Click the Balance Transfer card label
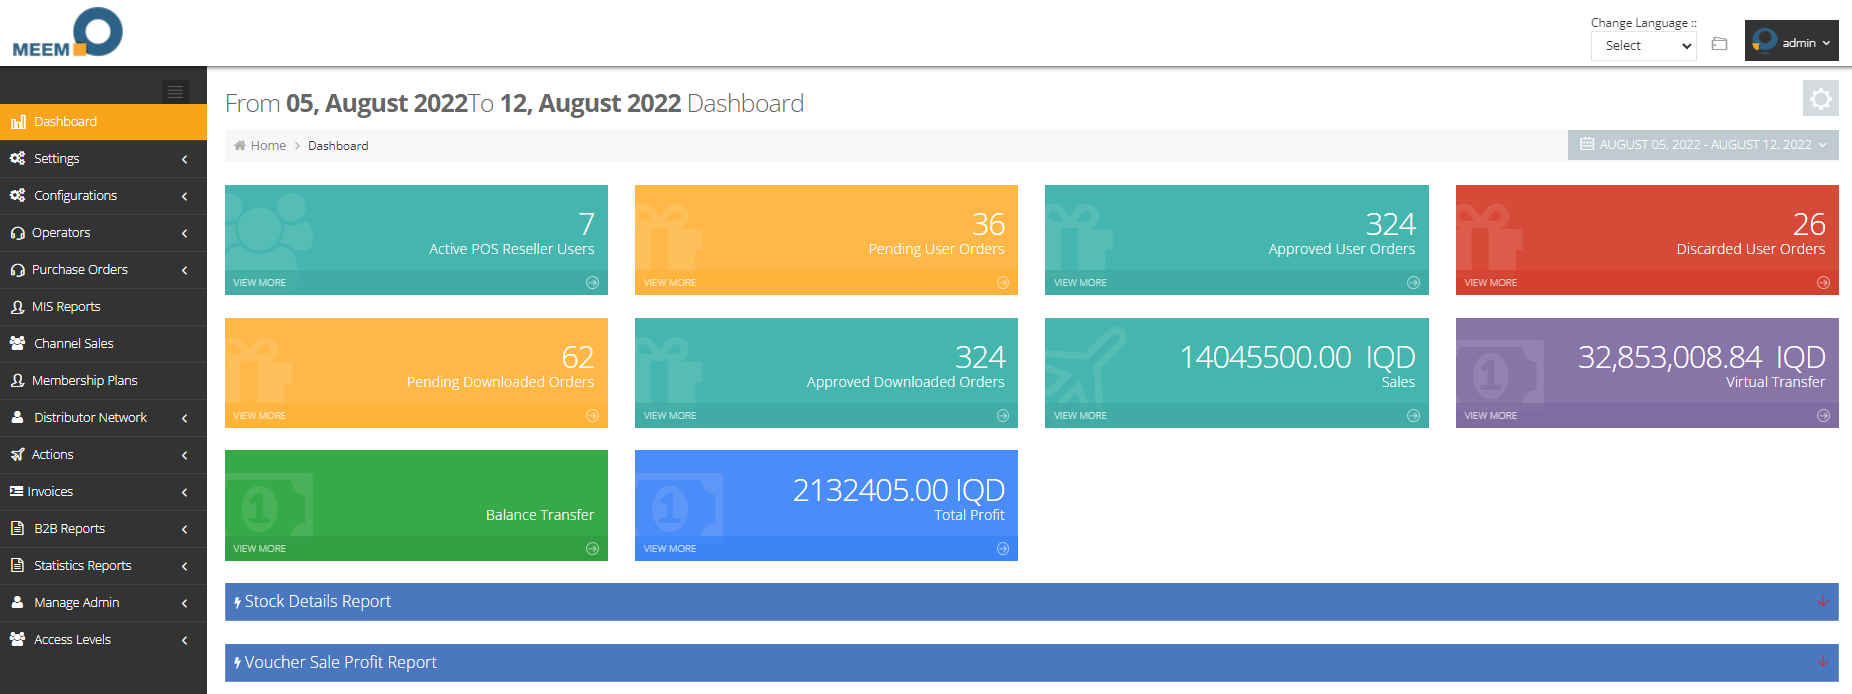Screen dimensions: 1852x694 pos(540,515)
